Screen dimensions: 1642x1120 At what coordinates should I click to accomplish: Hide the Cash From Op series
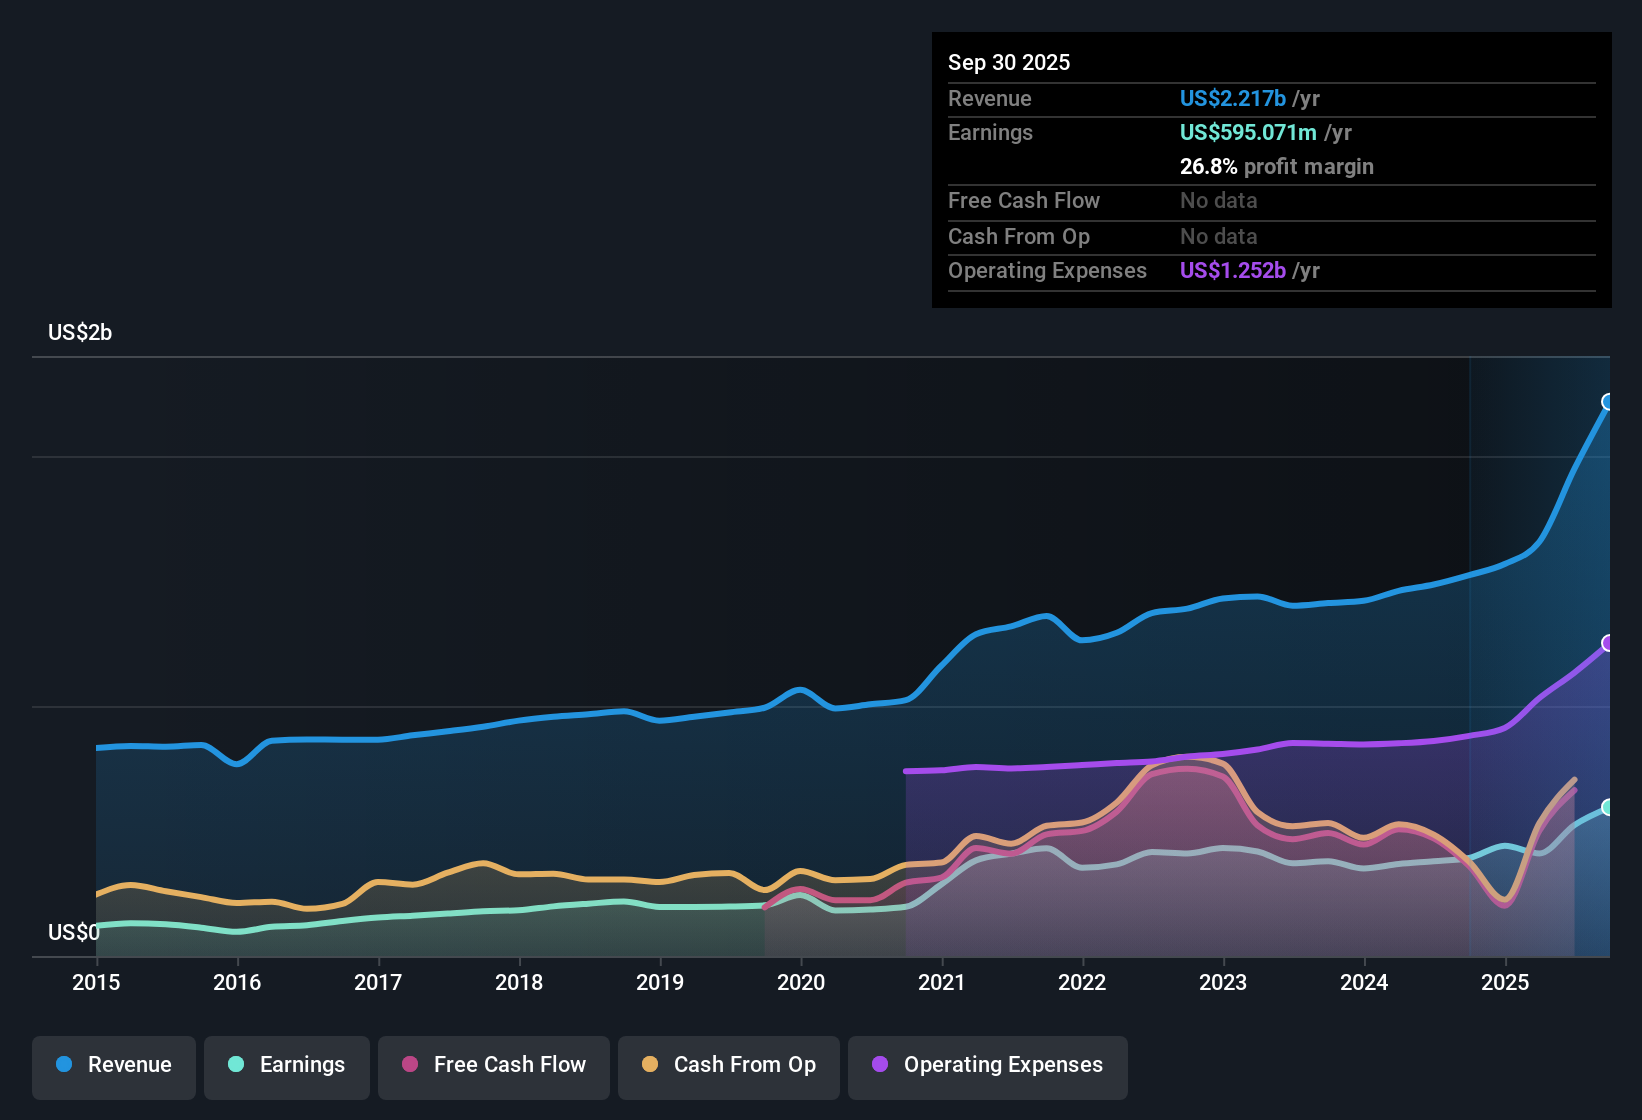(x=729, y=1065)
